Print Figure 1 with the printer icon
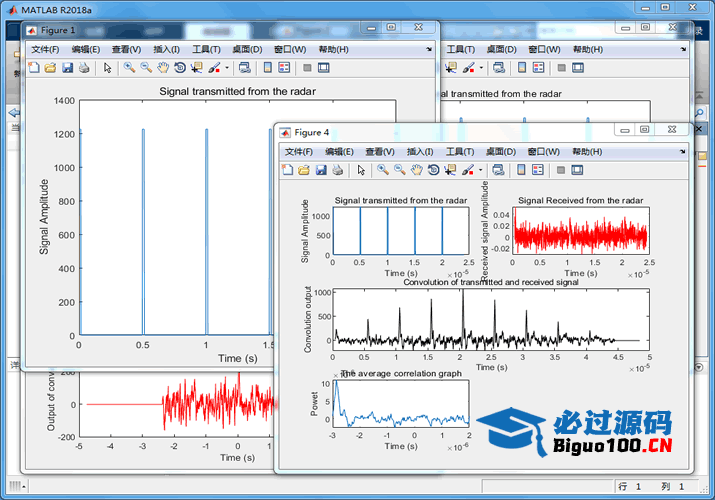The width and height of the screenshot is (715, 500). click(85, 68)
